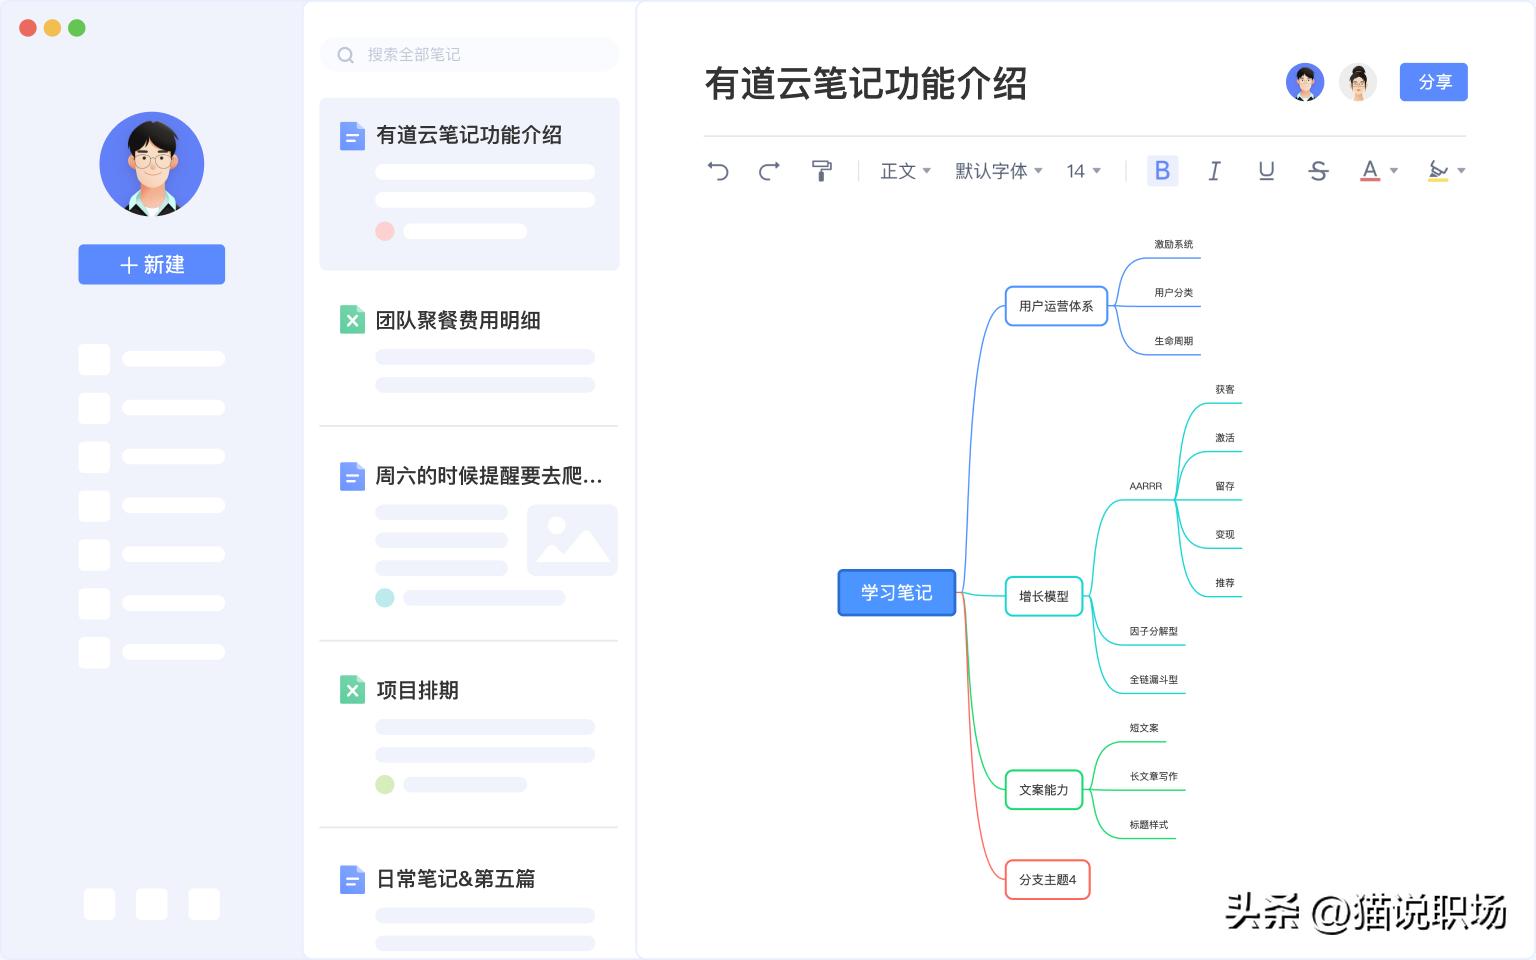
Task: Toggle italic formatting on
Action: tap(1214, 171)
